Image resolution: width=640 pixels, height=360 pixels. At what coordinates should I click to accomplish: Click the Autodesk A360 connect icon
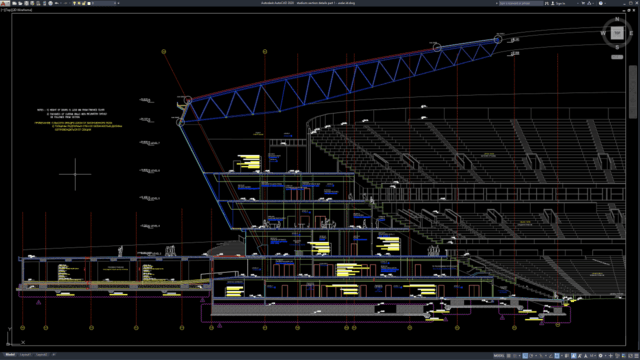589,3
